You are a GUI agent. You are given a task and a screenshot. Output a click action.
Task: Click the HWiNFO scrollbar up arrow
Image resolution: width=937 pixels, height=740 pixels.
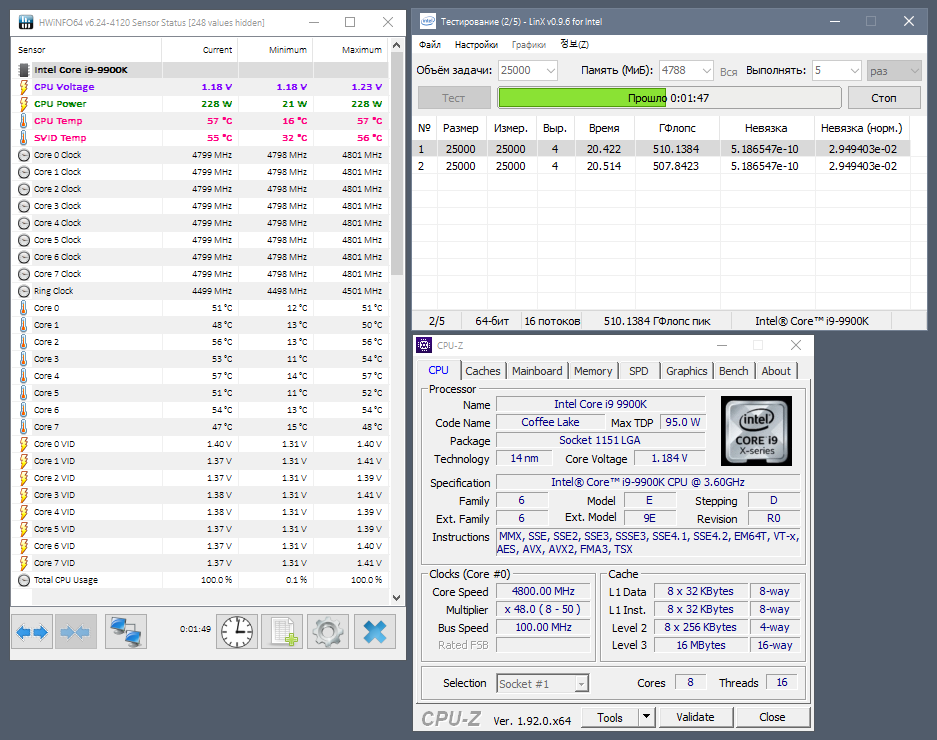(396, 45)
